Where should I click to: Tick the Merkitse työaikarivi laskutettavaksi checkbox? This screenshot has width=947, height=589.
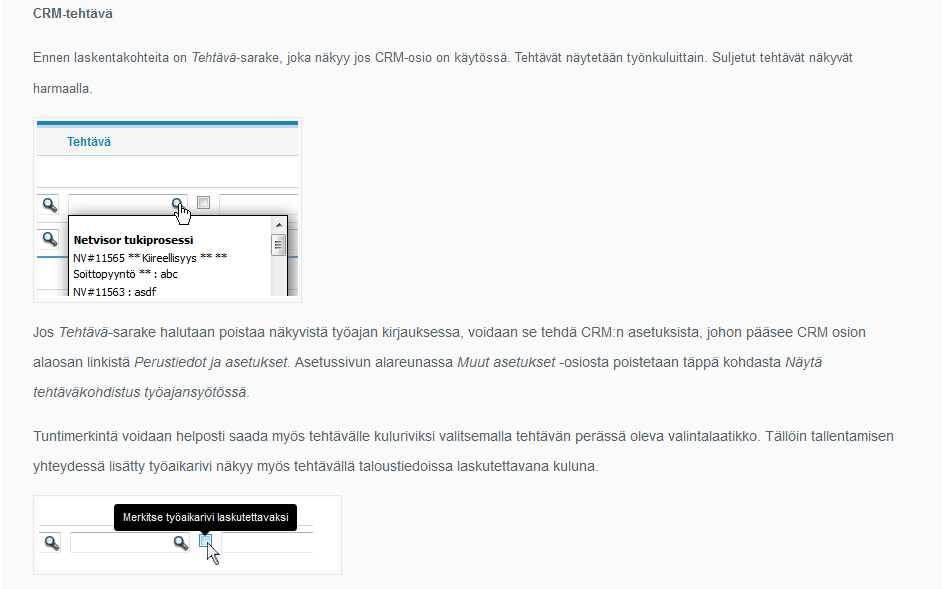point(205,541)
